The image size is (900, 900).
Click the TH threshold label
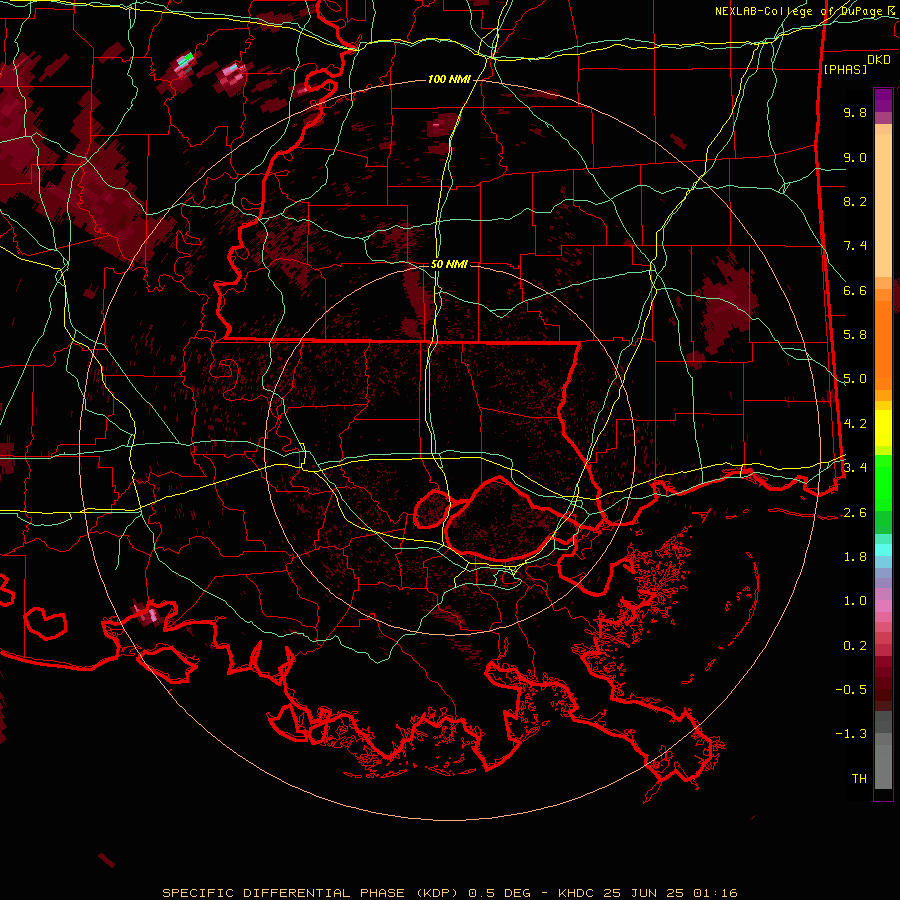pyautogui.click(x=859, y=779)
